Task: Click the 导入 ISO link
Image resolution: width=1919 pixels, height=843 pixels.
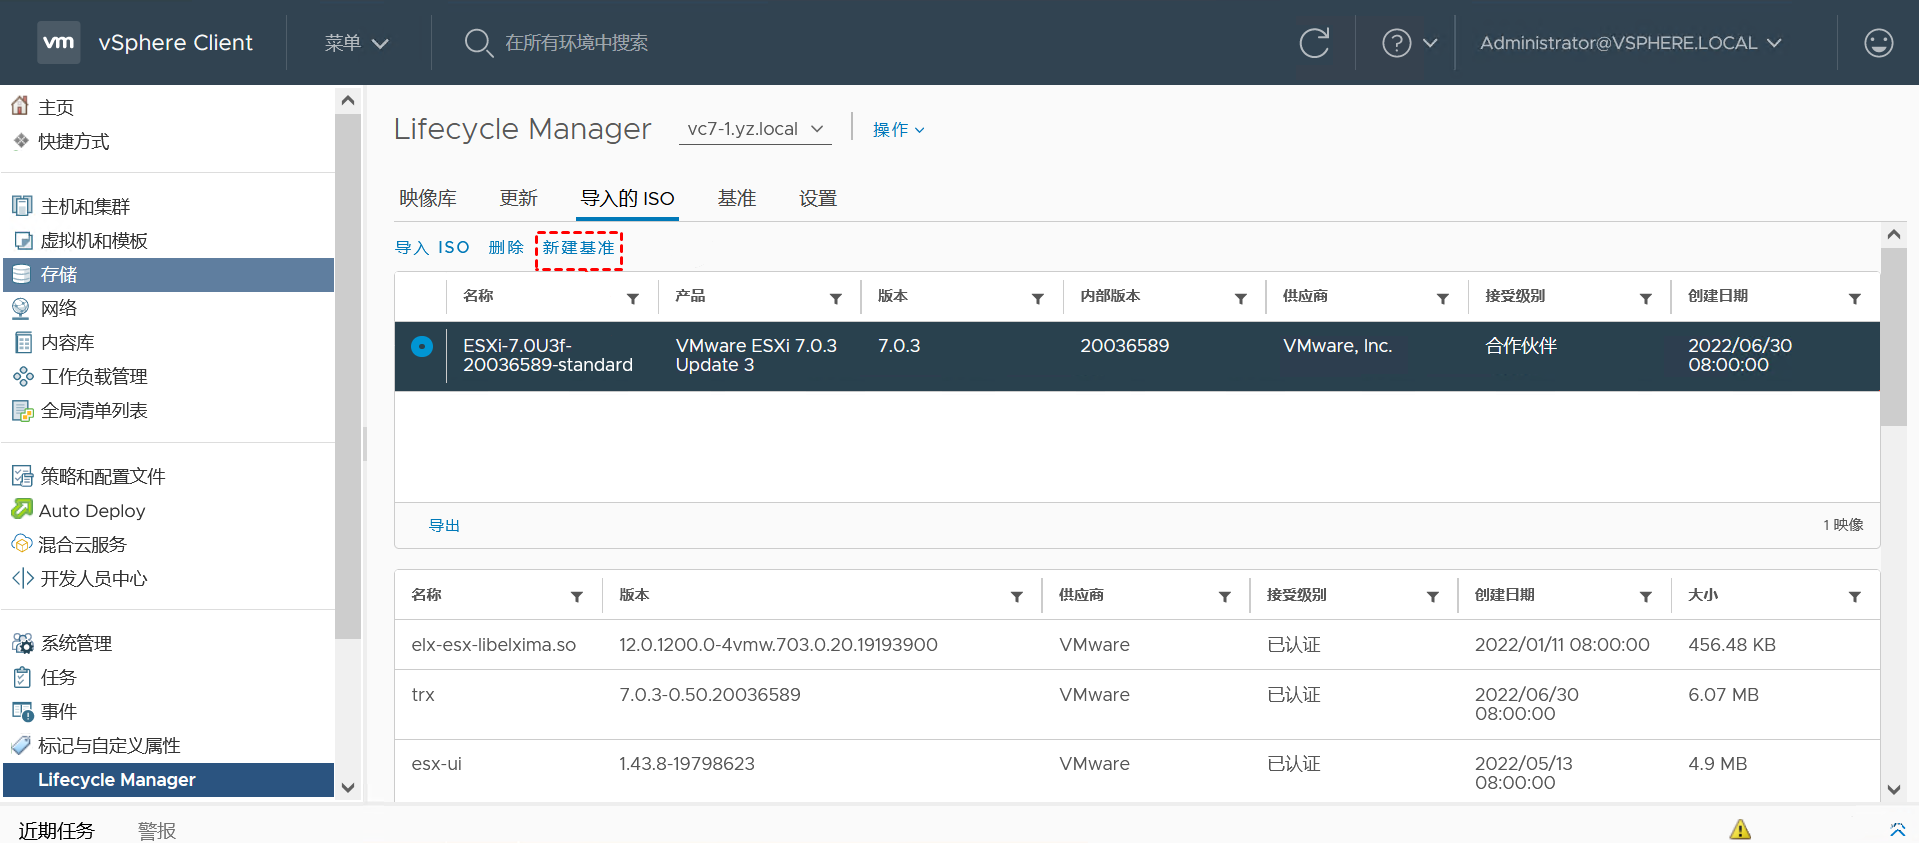Action: [x=432, y=248]
